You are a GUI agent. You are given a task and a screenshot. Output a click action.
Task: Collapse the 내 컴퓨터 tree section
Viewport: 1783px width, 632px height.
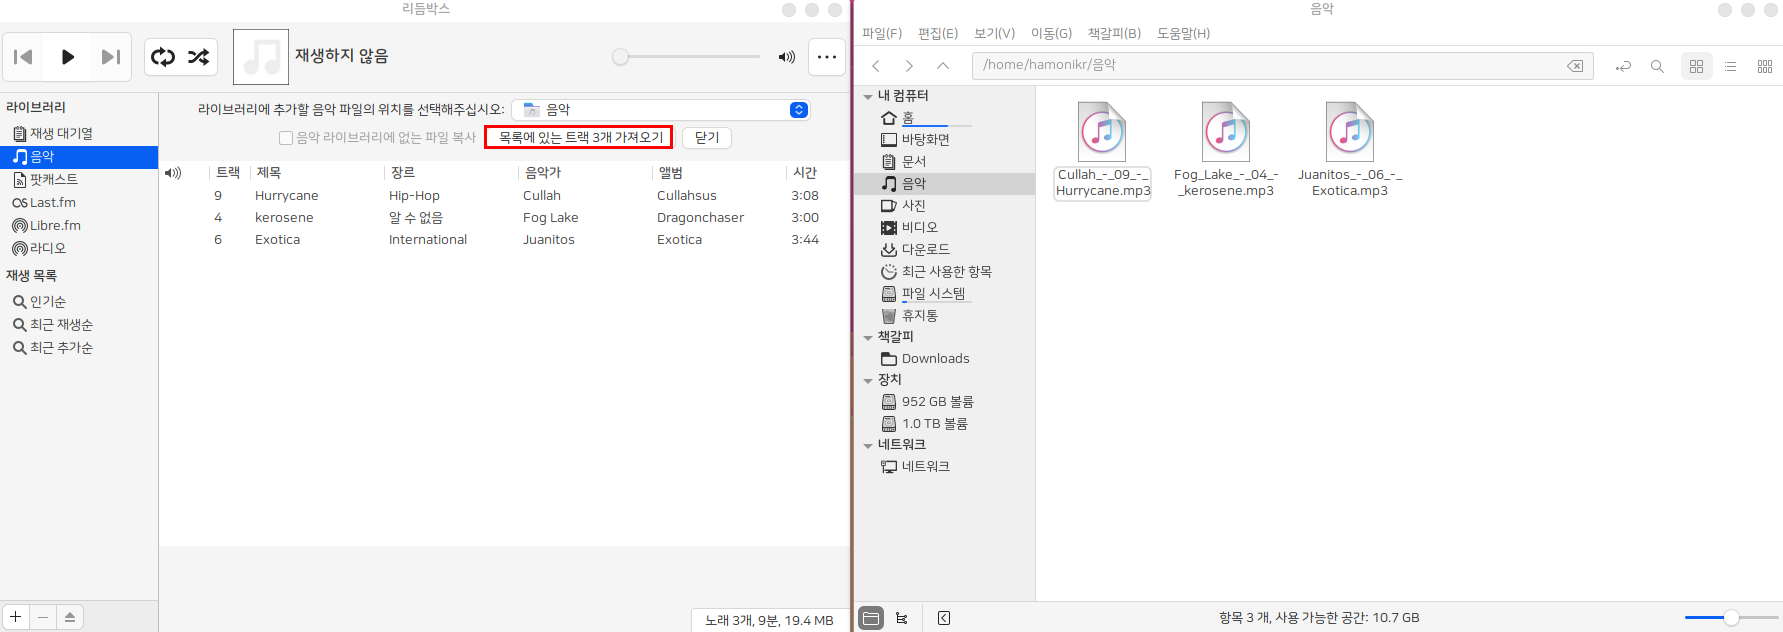coord(868,96)
